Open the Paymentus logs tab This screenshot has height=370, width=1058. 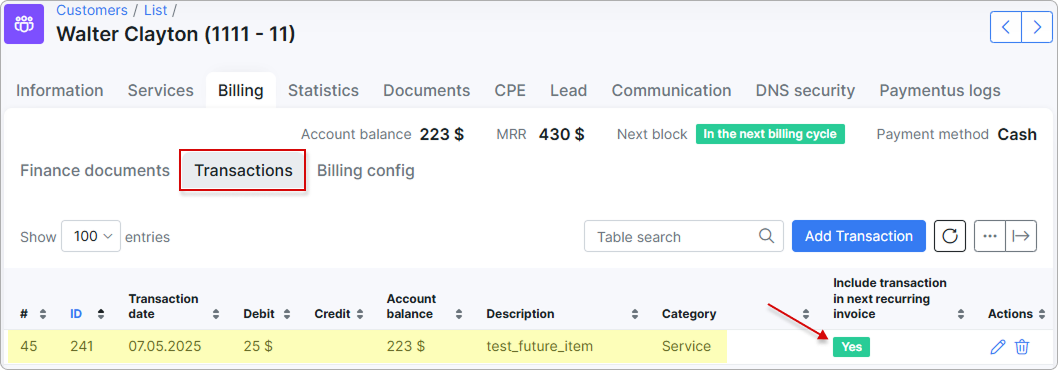[x=940, y=90]
